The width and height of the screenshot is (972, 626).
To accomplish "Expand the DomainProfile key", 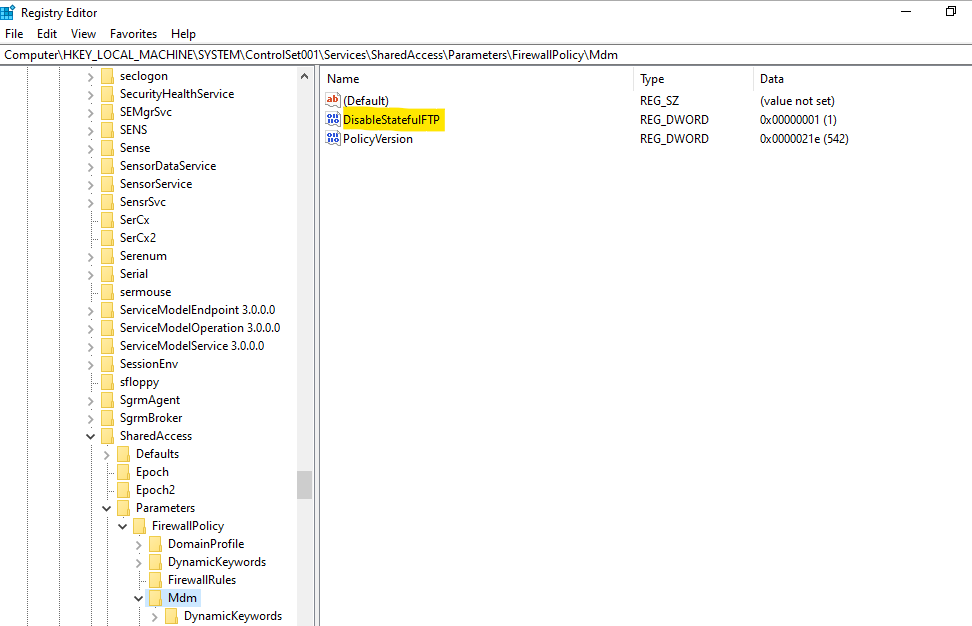I will click(138, 543).
